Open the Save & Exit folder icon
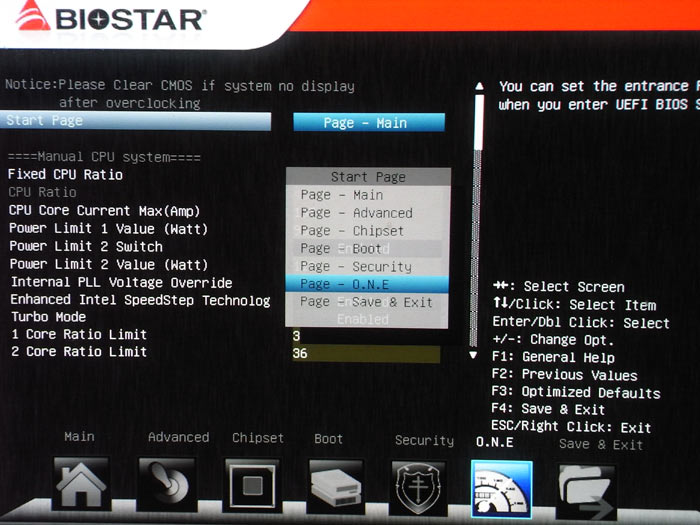 tap(586, 488)
